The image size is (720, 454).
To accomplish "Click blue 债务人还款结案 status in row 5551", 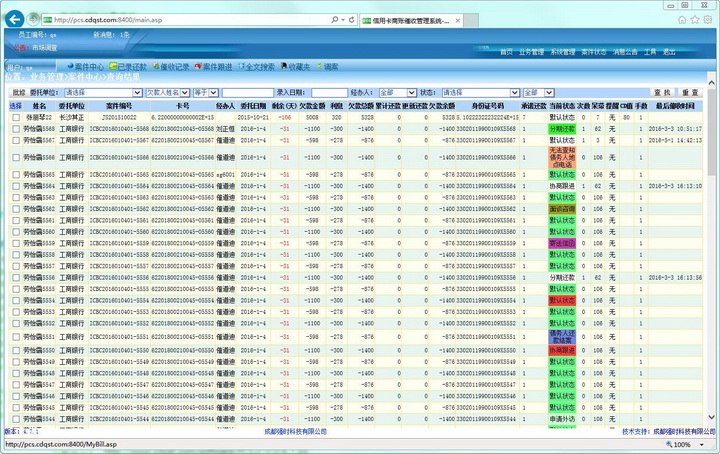I will pos(562,337).
